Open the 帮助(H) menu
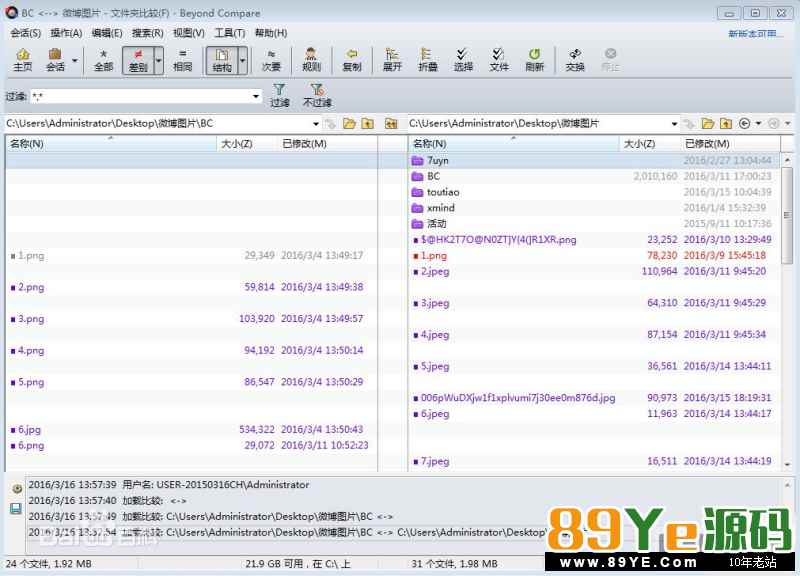 271,33
